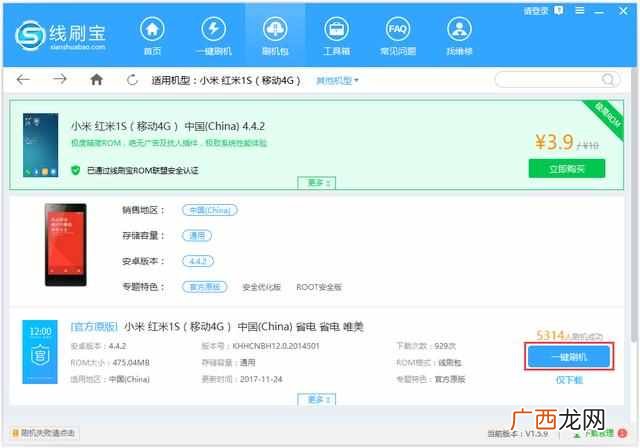This screenshot has height=448, width=640.
Task: Expand the 其他机型 dropdown
Action: 337,80
